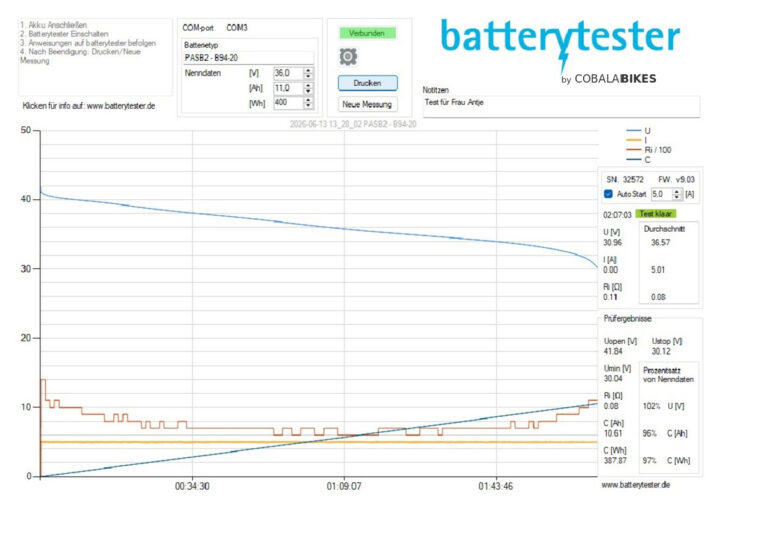This screenshot has height=543, width=768.
Task: Click the green Test klaar status label
Action: pyautogui.click(x=655, y=214)
